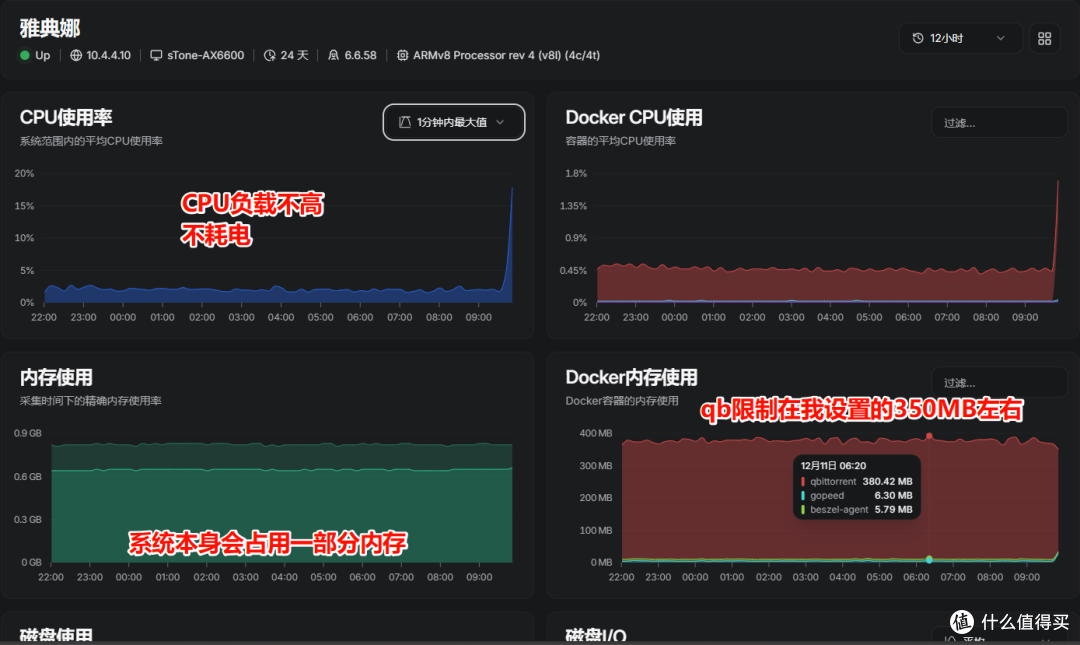Click the monitor icon beside sTone-AX6600
The height and width of the screenshot is (645, 1080).
[156, 55]
